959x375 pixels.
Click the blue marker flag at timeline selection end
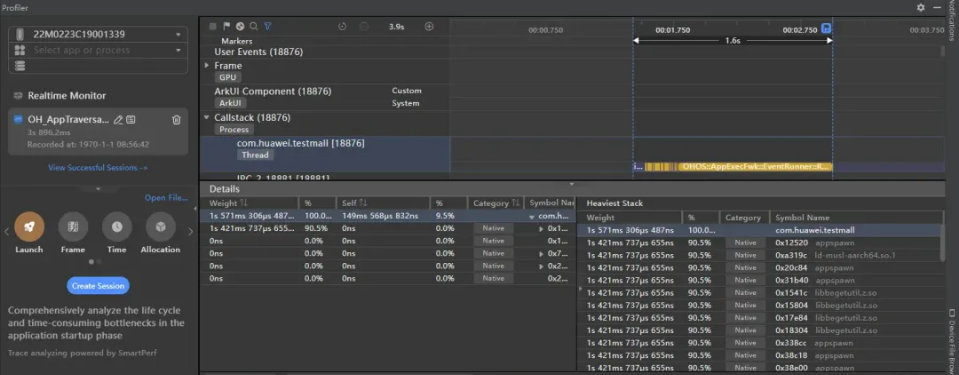[x=826, y=29]
